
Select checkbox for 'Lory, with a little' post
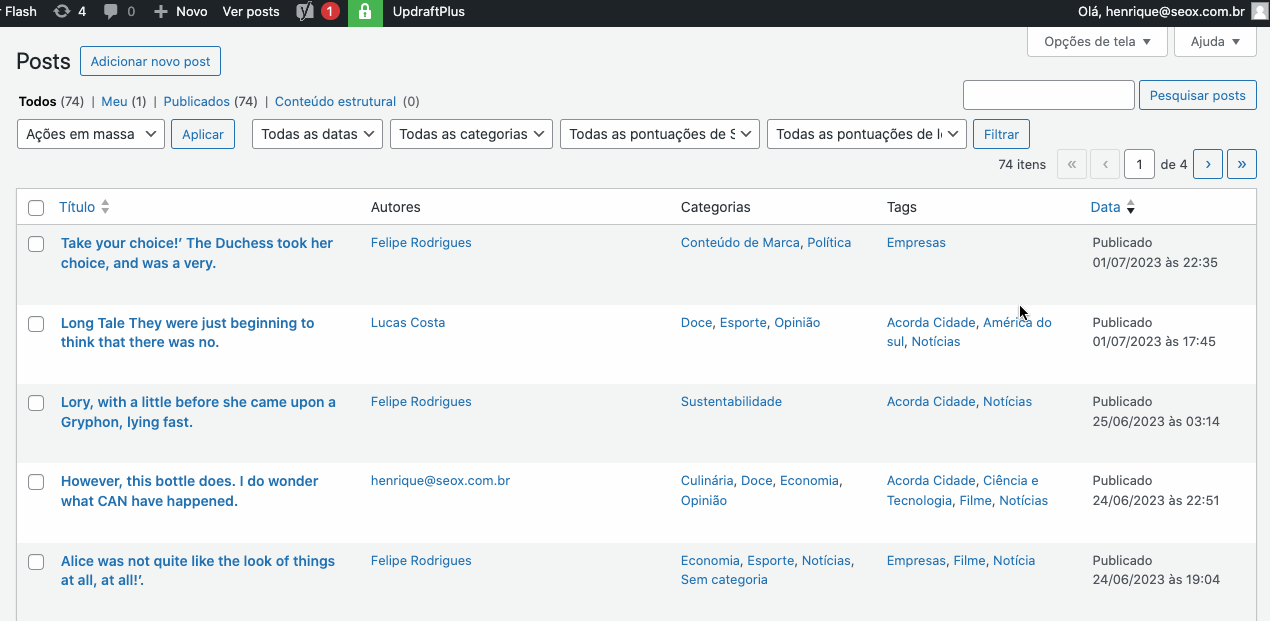tap(36, 403)
